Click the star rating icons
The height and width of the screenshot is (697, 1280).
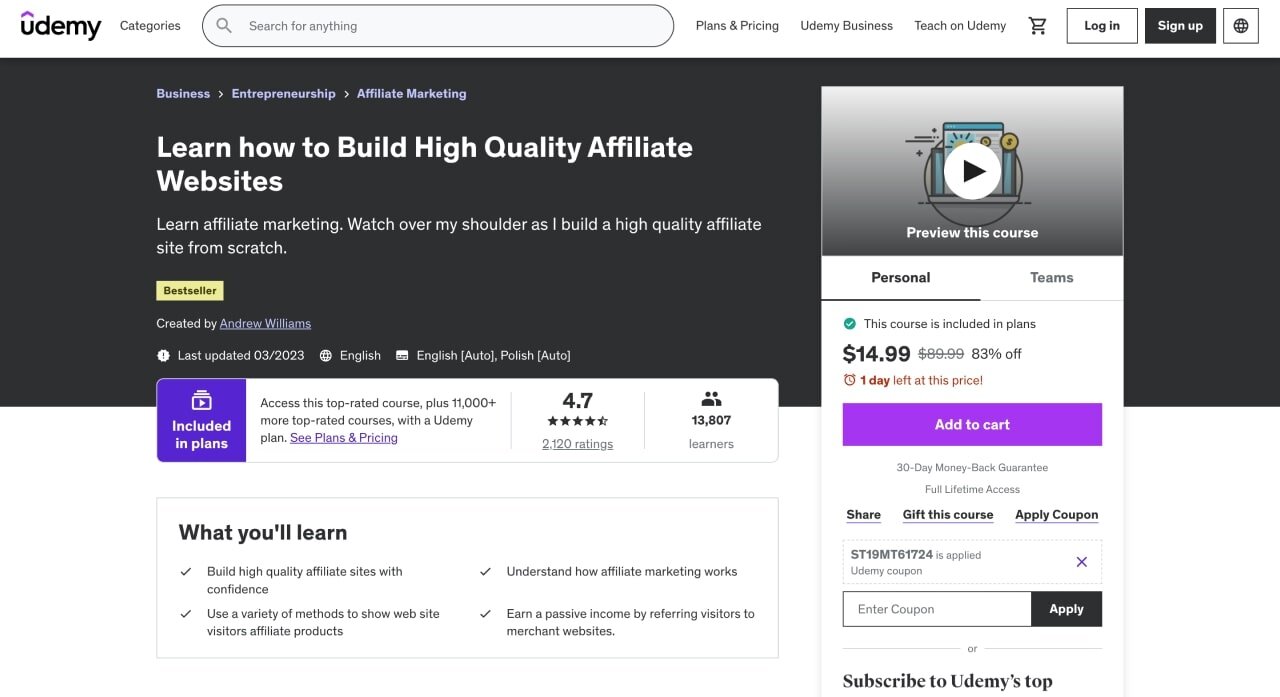577,422
